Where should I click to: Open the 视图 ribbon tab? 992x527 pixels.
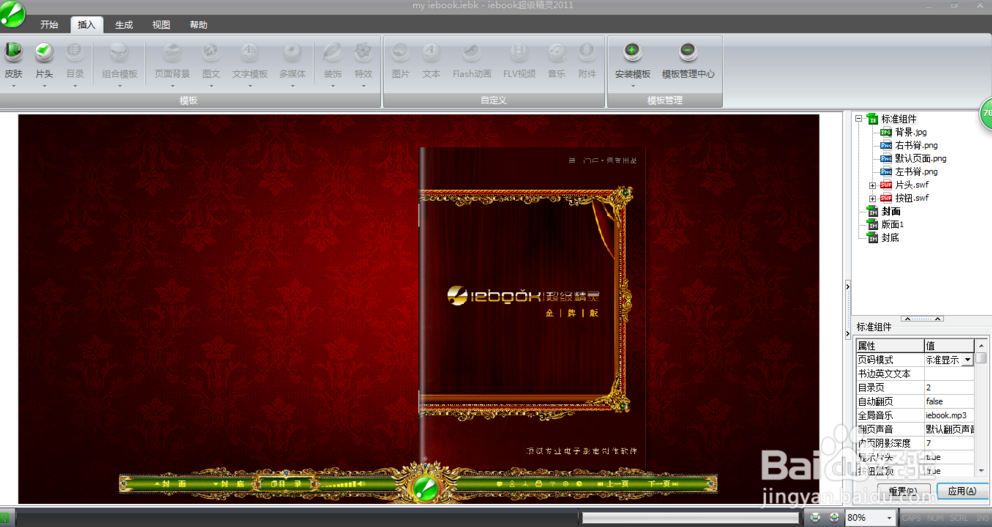coord(161,25)
